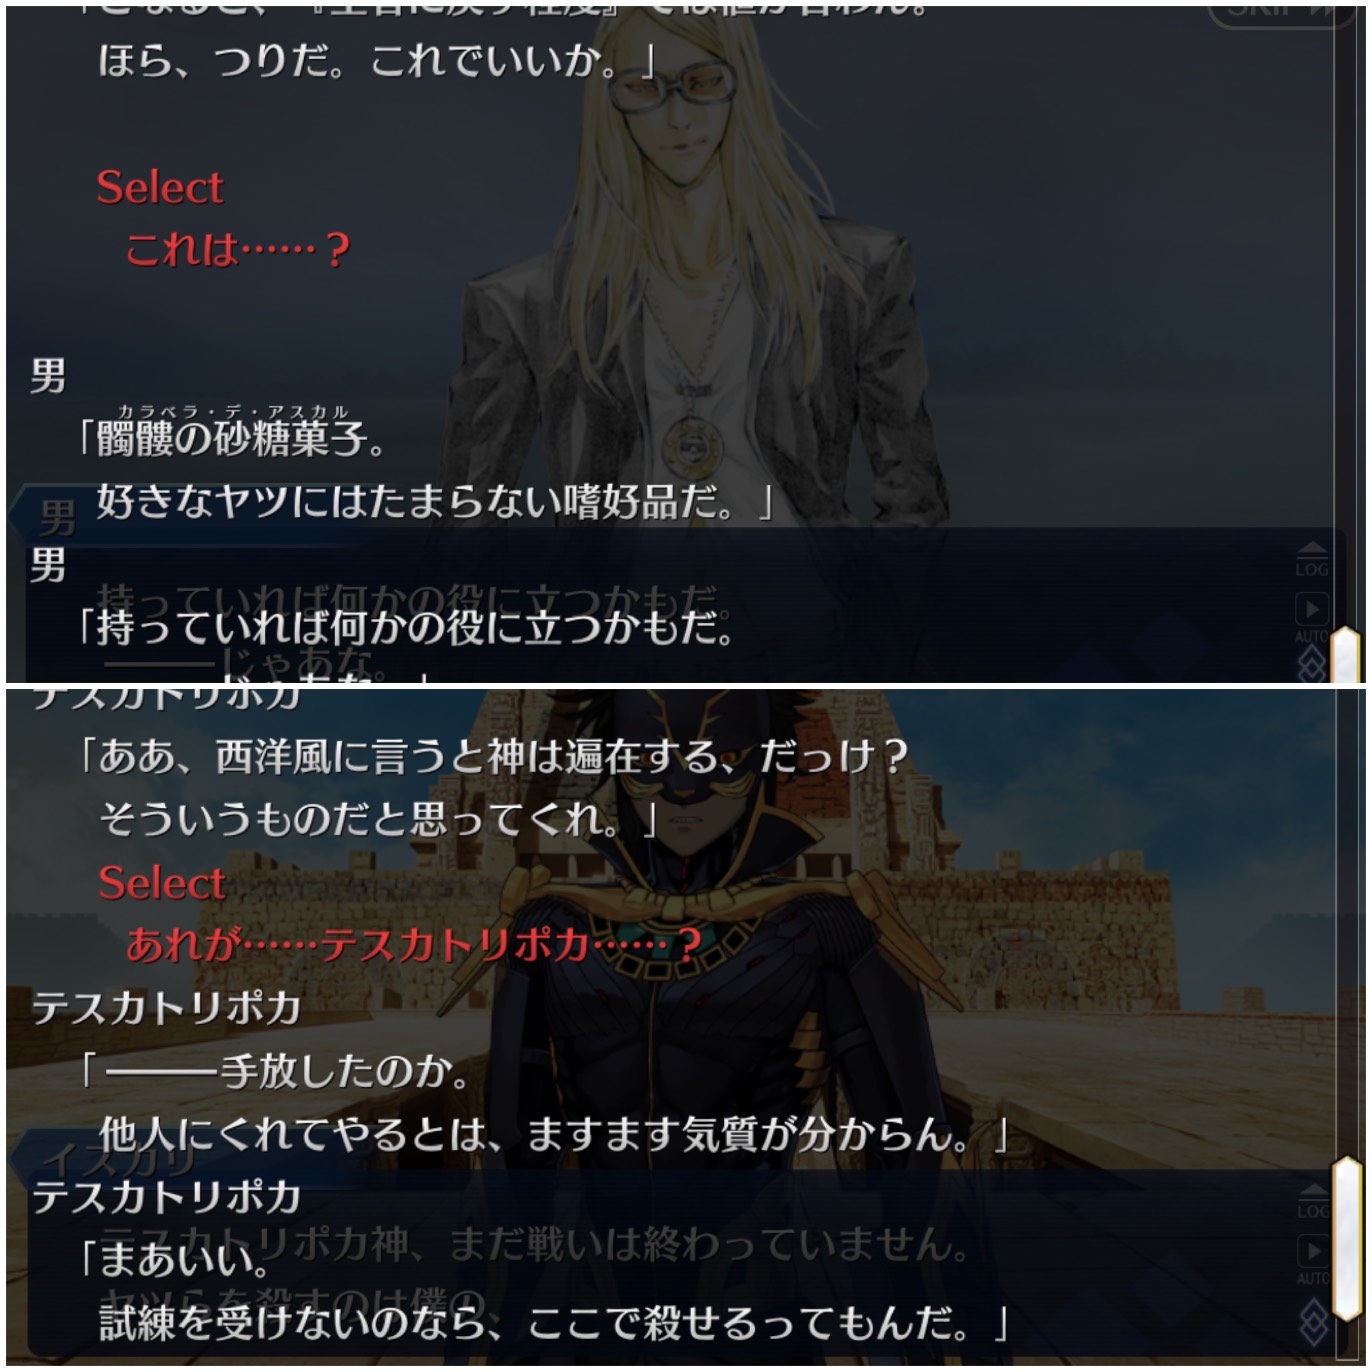Select the choice あれが……テスカトリポカ……？
This screenshot has width=1372, height=1372.
[414, 943]
